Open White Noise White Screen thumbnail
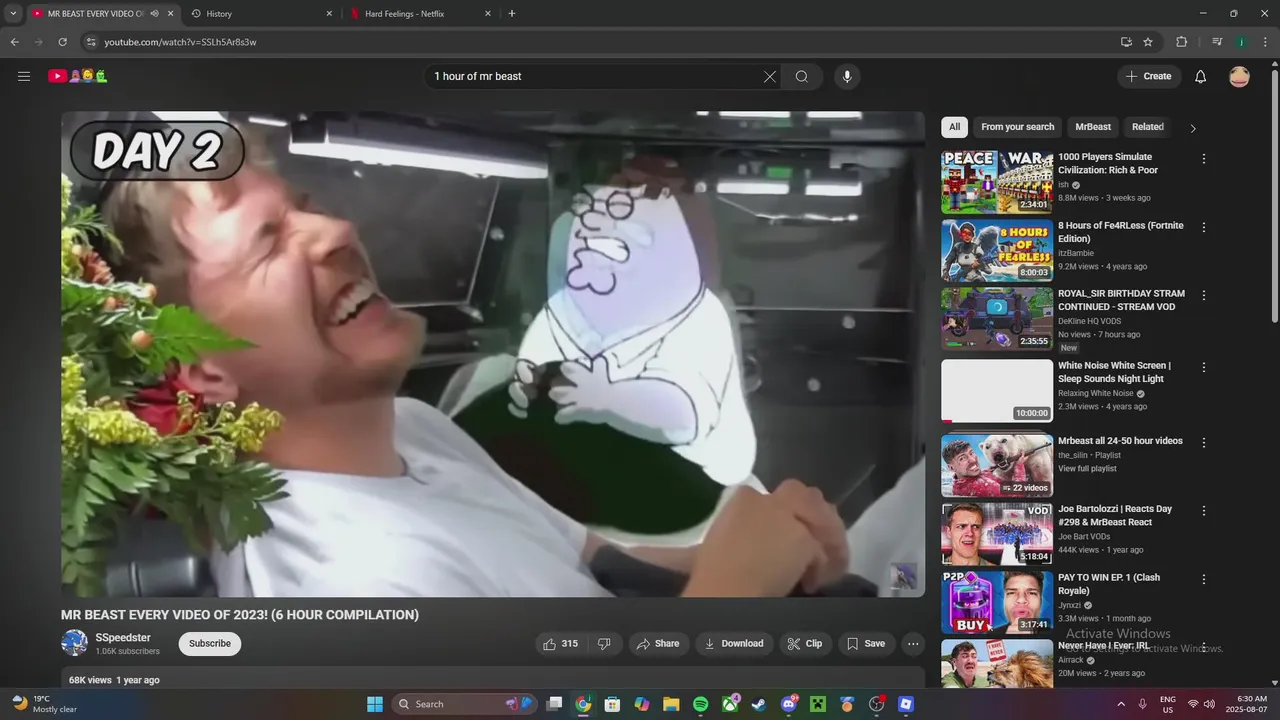The image size is (1280, 720). 997,391
